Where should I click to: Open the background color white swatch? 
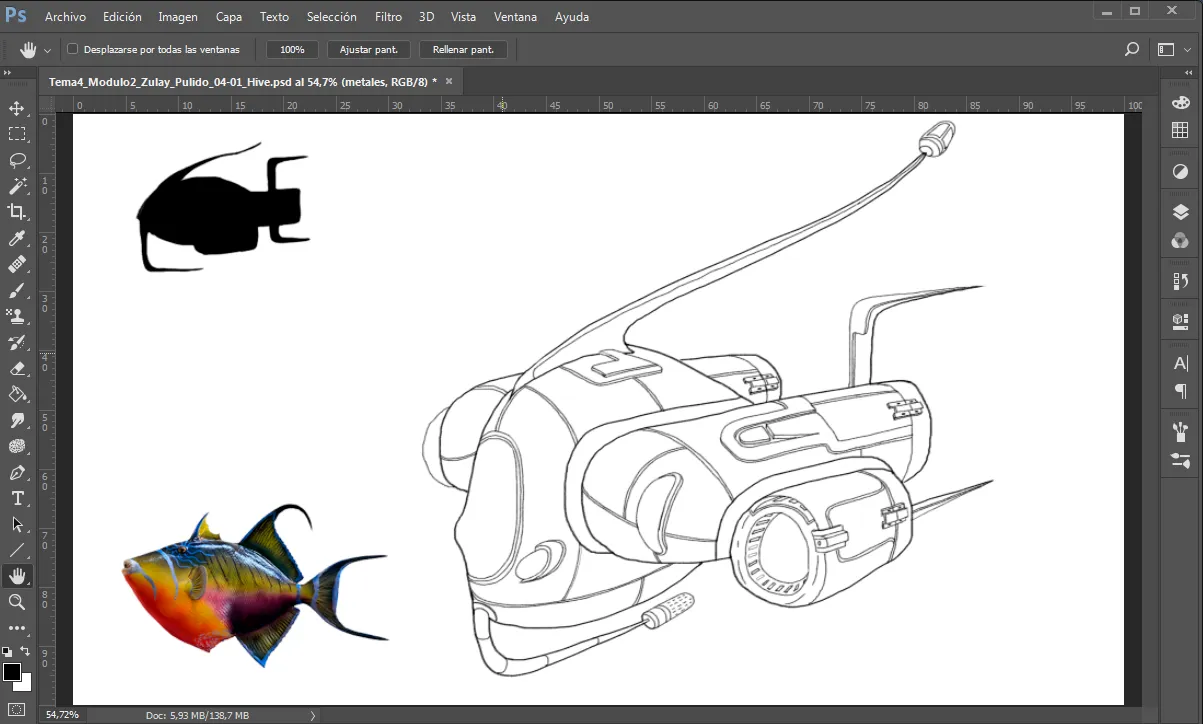coord(26,685)
